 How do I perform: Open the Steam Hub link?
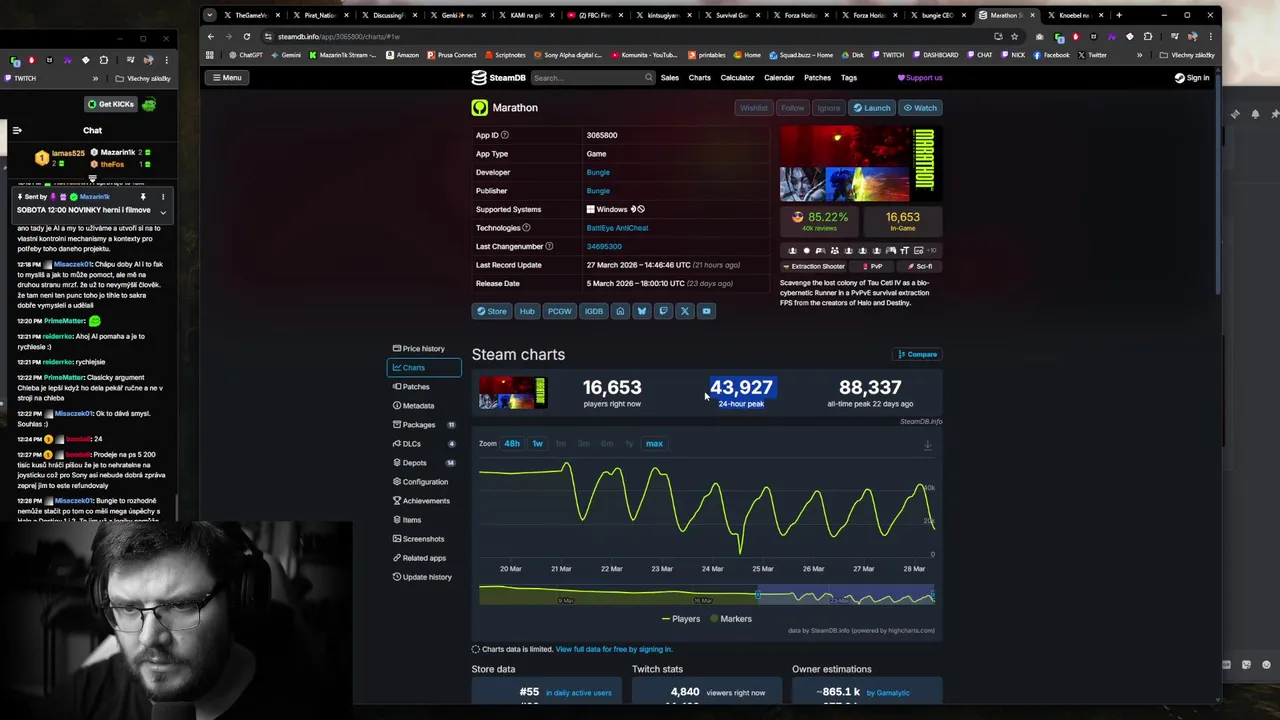(527, 311)
